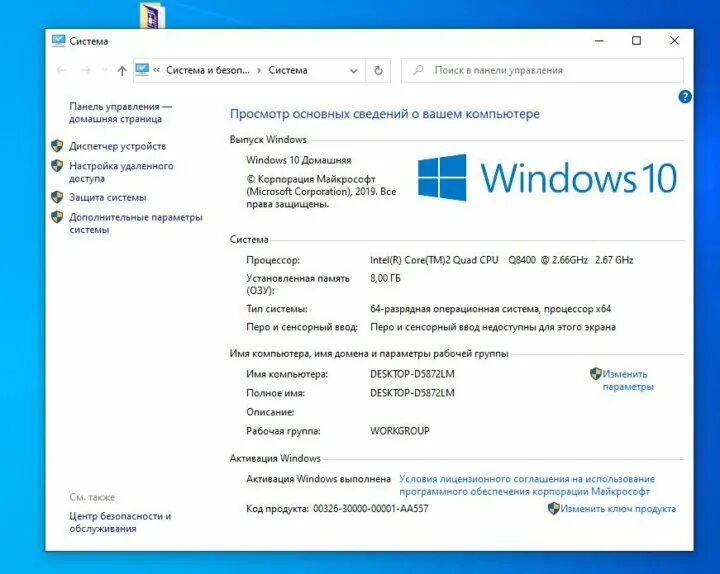Select '64-разрядная операционная система' text

(454, 309)
